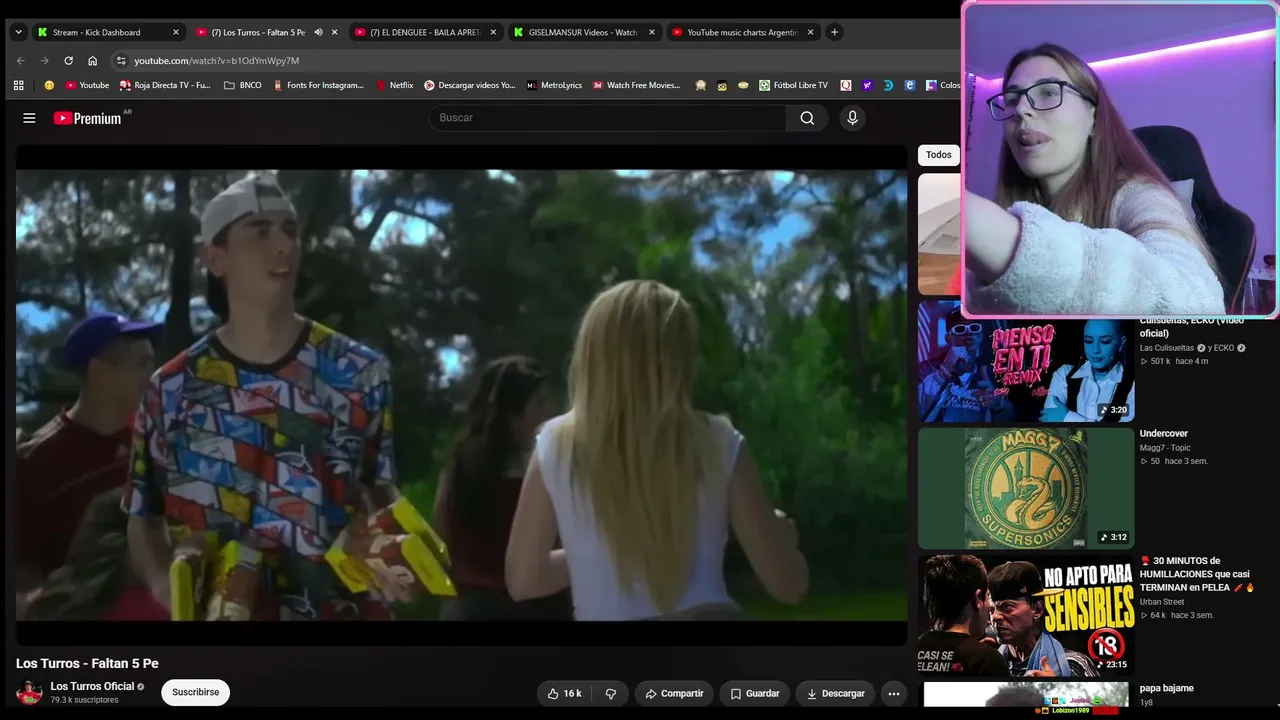Open the Undercover Magg7 thumbnail

(x=1026, y=489)
